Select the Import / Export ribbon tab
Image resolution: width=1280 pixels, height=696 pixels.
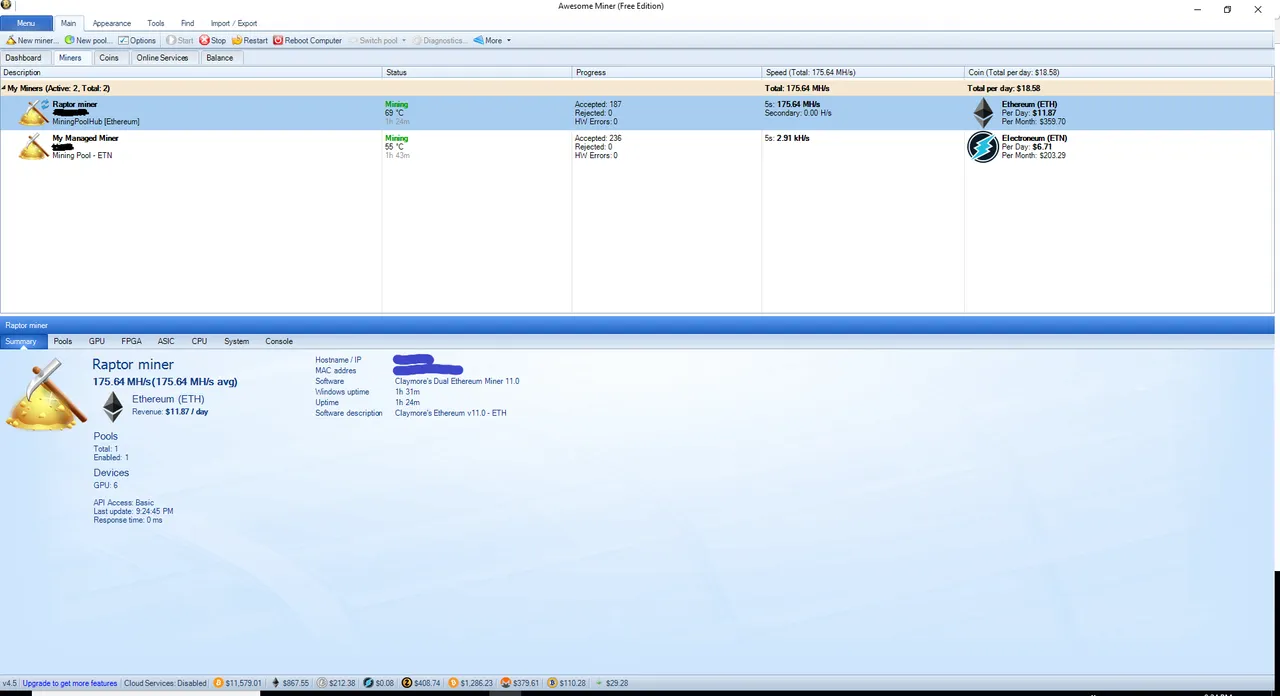[x=234, y=23]
